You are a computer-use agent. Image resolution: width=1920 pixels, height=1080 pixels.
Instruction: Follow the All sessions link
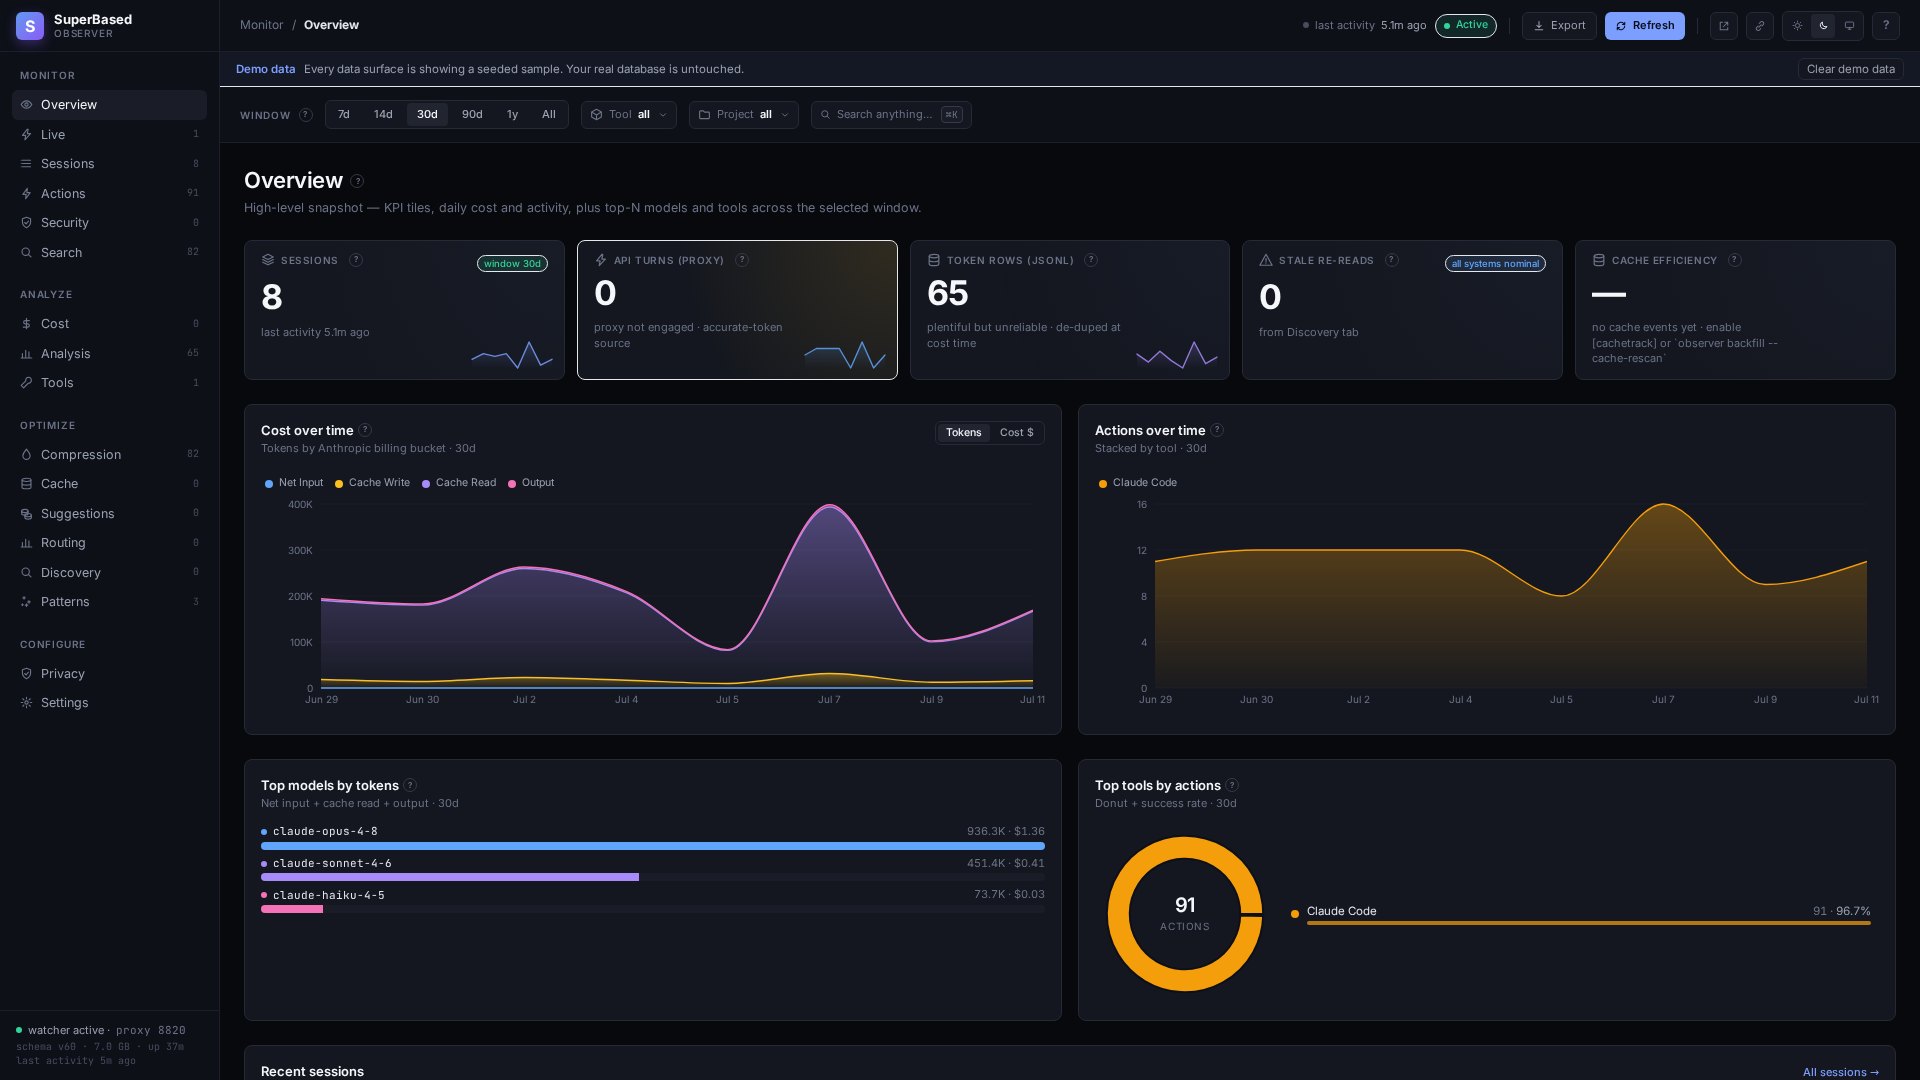(x=1840, y=1072)
